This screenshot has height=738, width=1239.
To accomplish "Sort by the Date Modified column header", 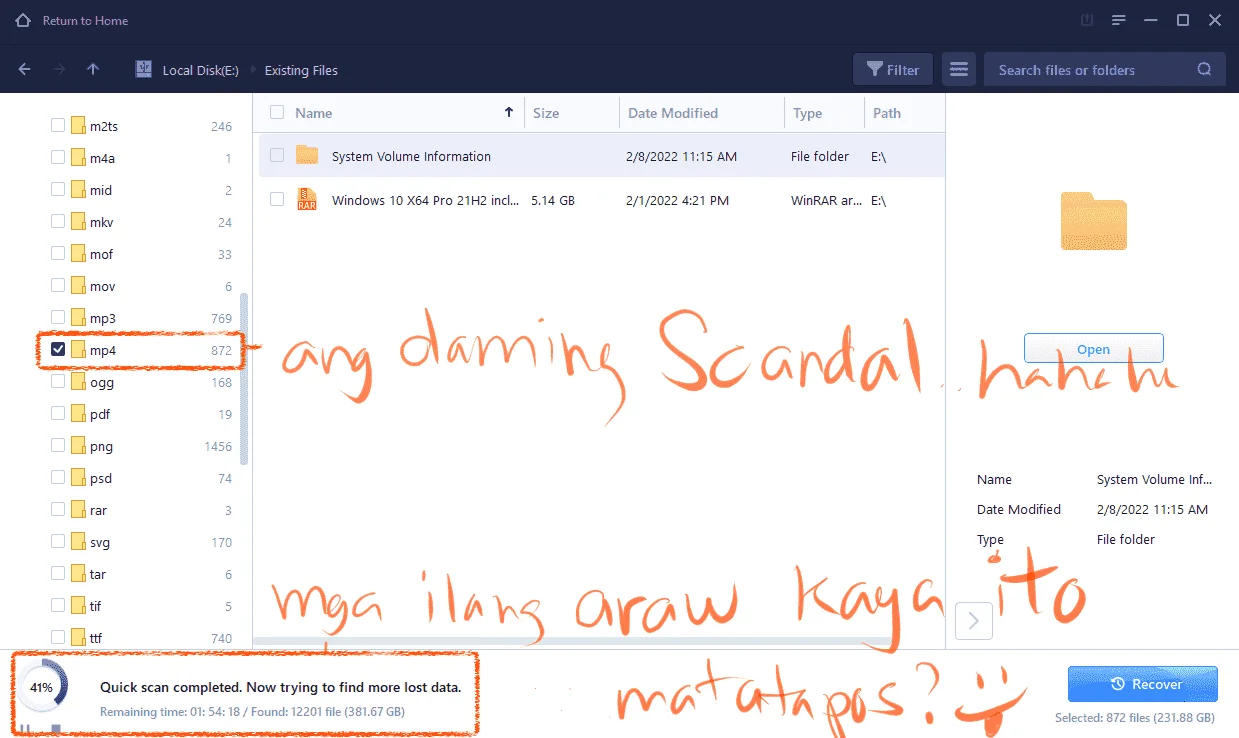I will 673,113.
